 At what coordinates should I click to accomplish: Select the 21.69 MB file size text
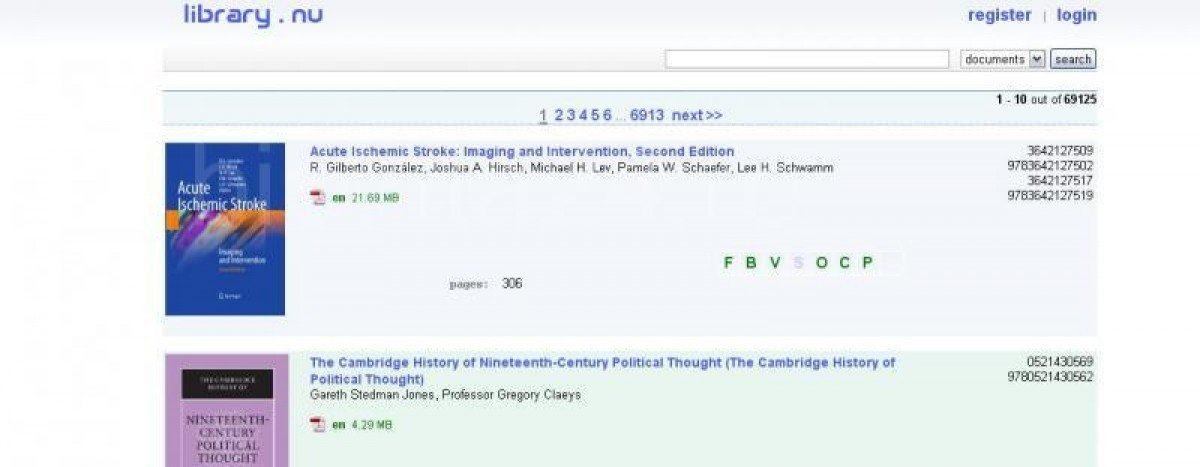pyautogui.click(x=375, y=198)
